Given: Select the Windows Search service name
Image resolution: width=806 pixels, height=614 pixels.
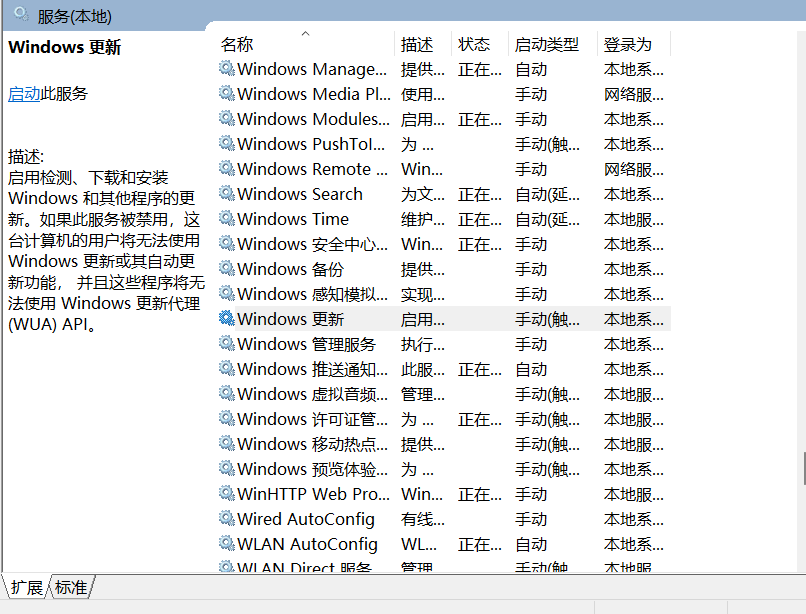Looking at the screenshot, I should [300, 194].
